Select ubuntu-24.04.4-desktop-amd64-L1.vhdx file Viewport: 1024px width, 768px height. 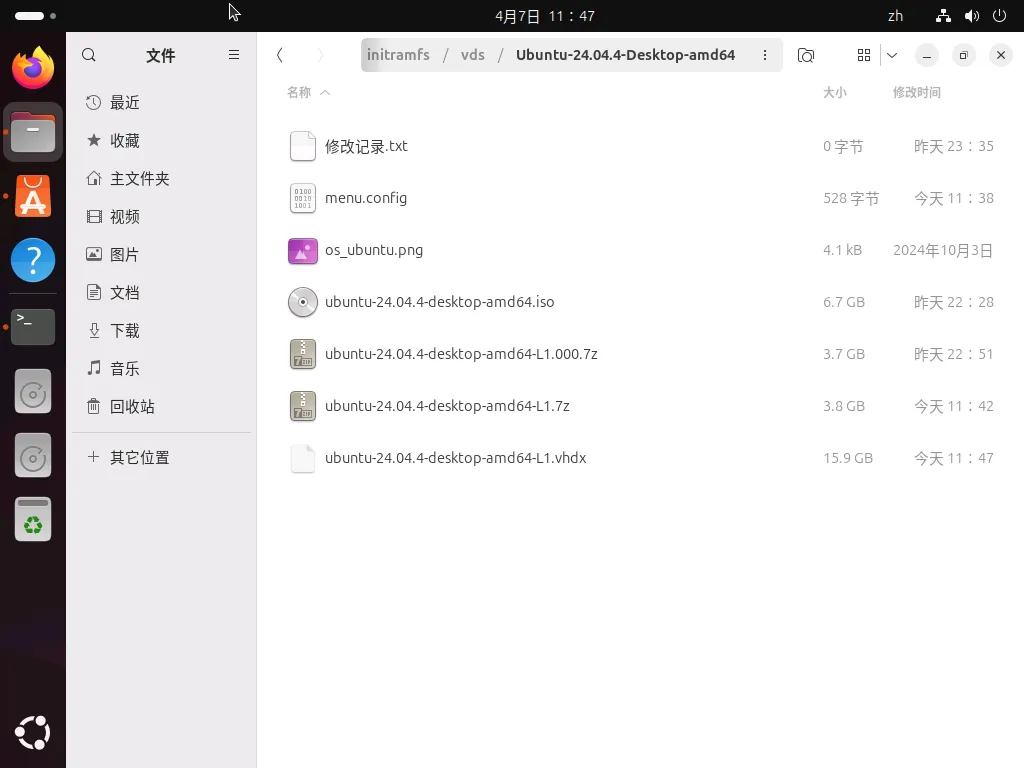(x=640, y=458)
